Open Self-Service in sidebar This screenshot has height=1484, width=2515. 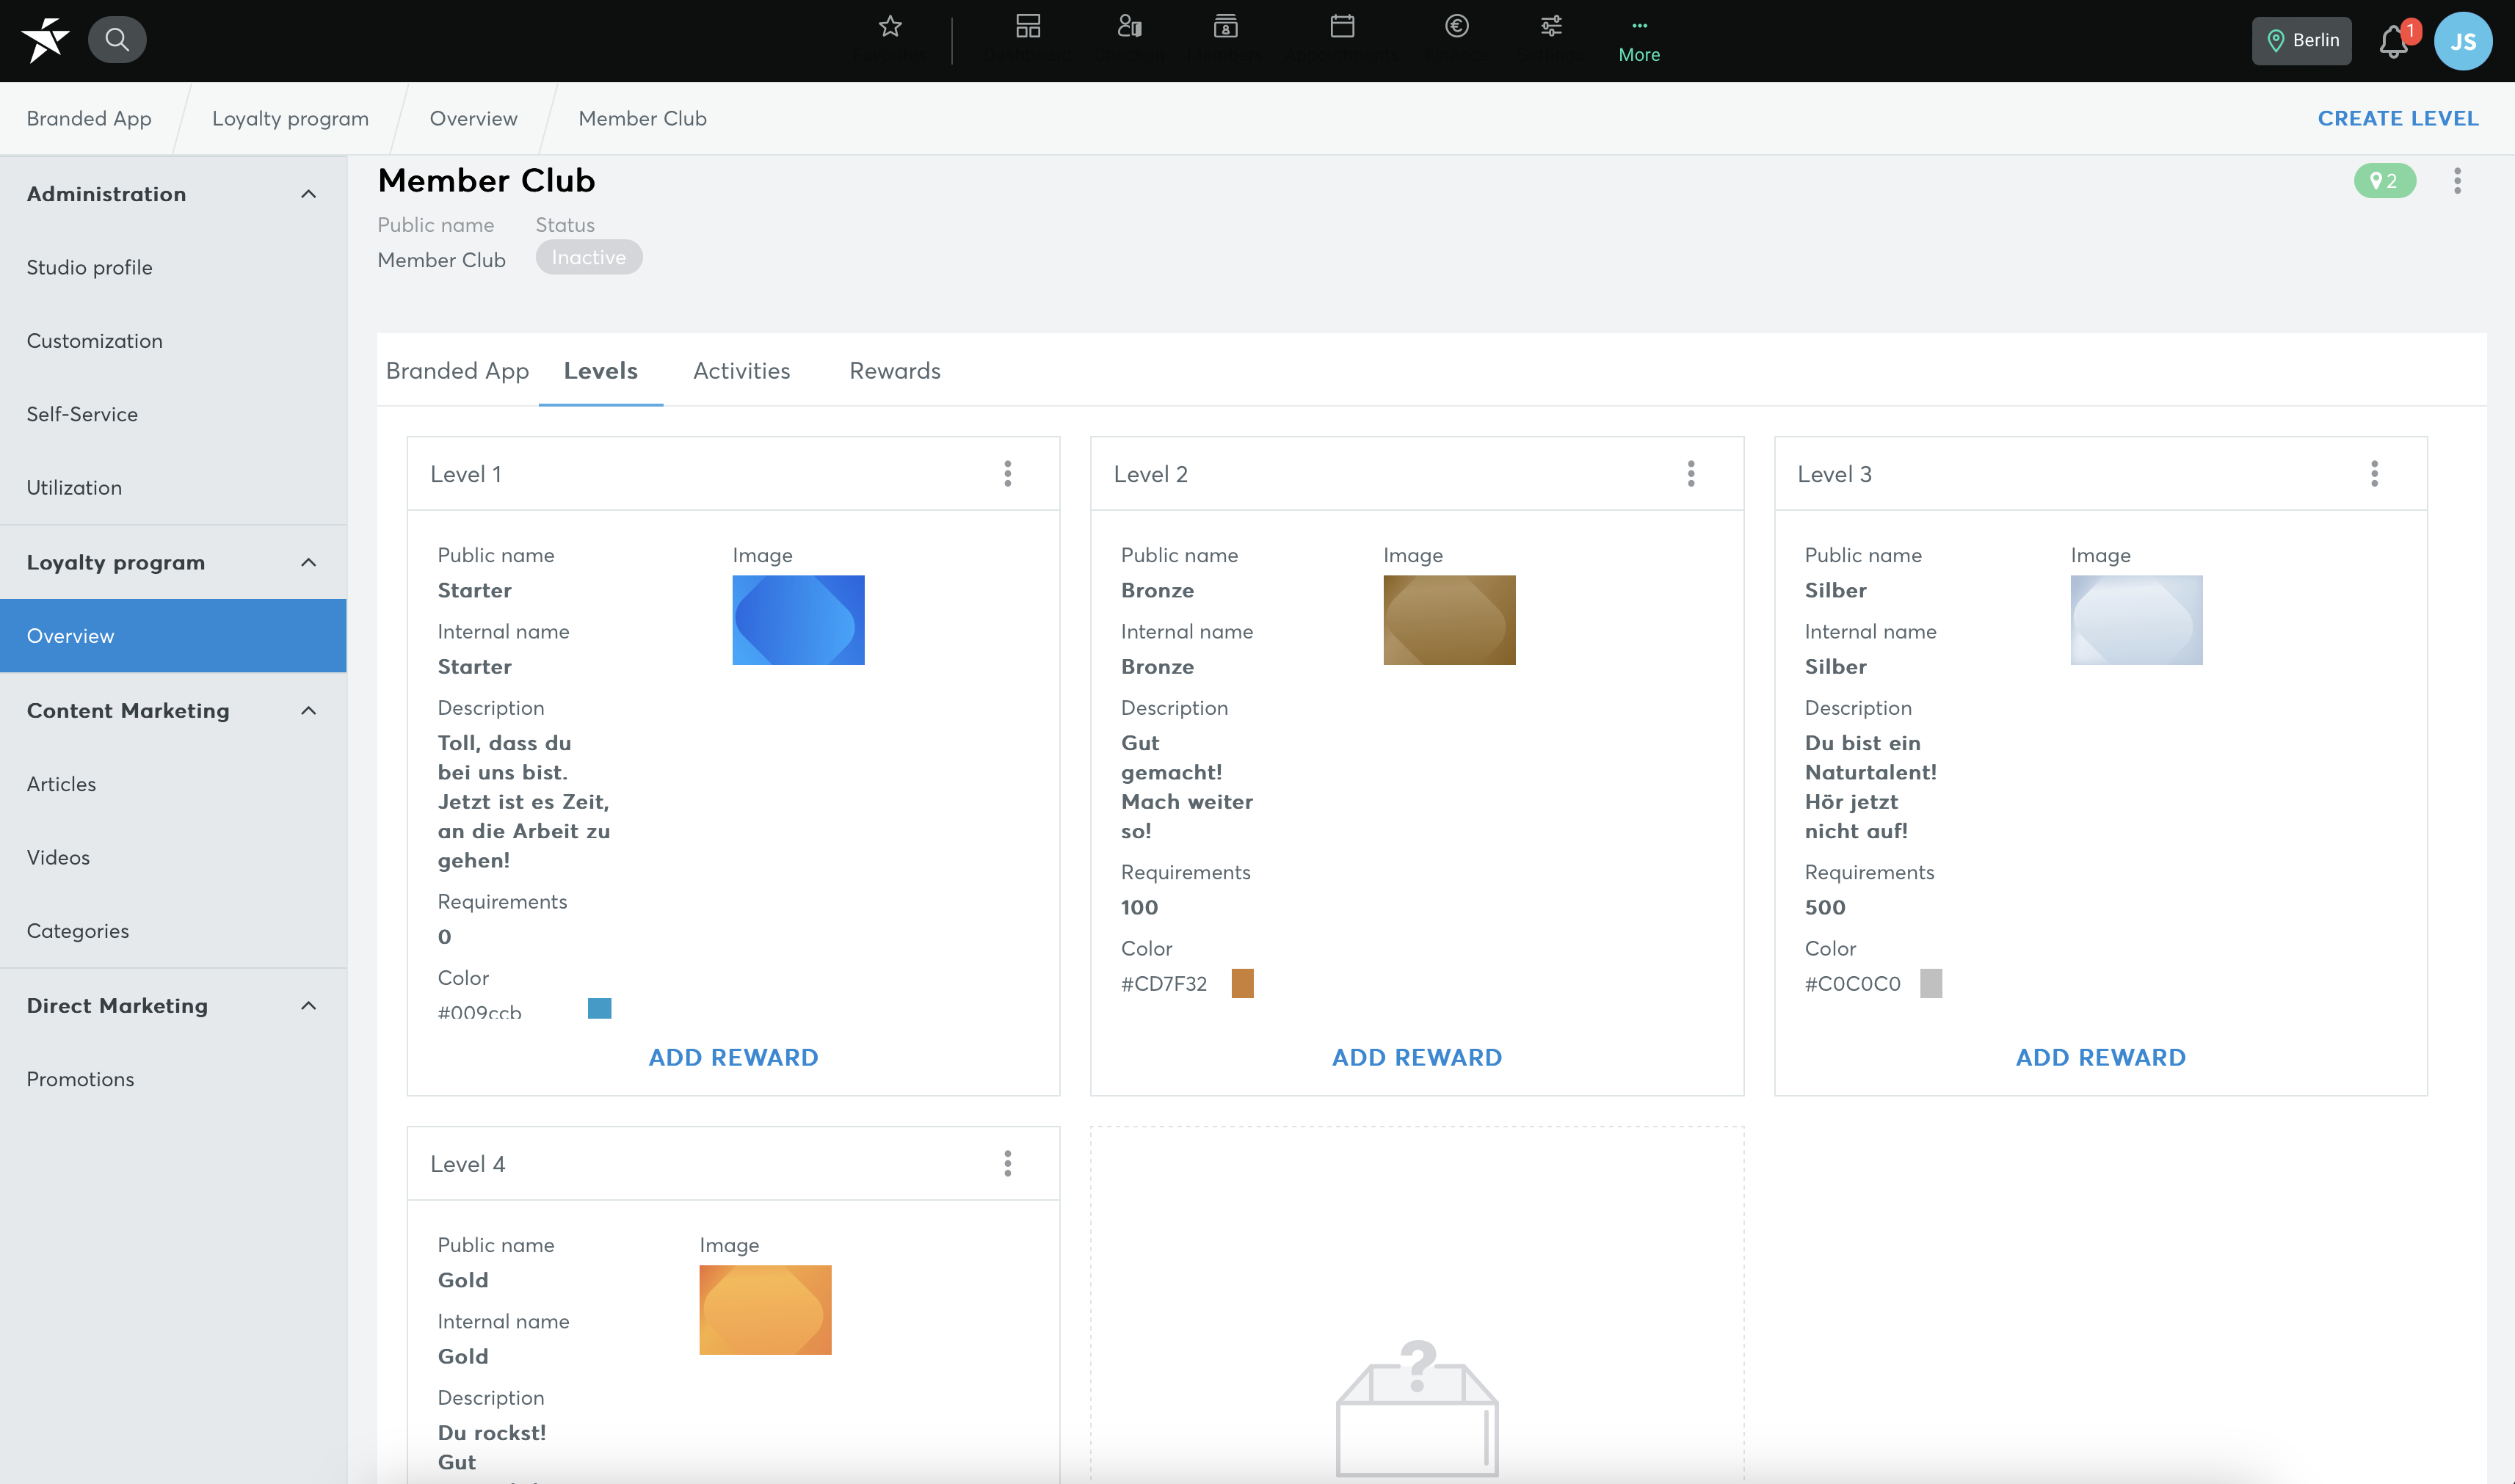pos(173,414)
